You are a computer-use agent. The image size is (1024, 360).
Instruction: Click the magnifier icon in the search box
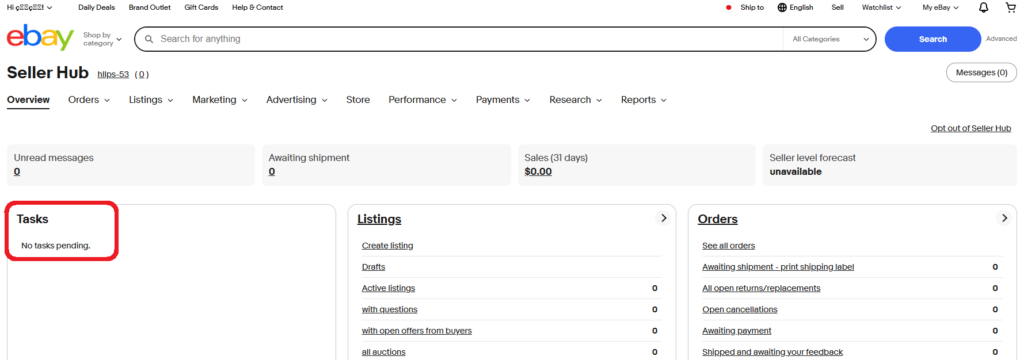coord(149,39)
